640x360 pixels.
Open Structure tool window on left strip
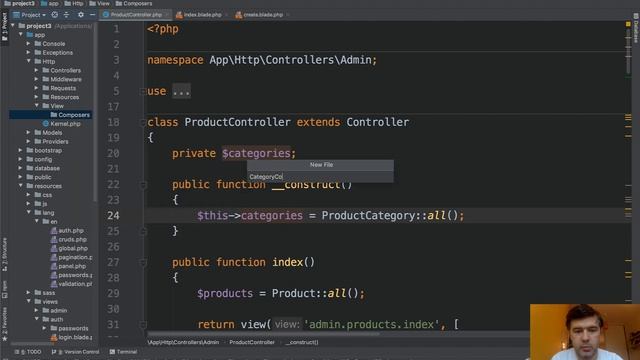(x=4, y=254)
